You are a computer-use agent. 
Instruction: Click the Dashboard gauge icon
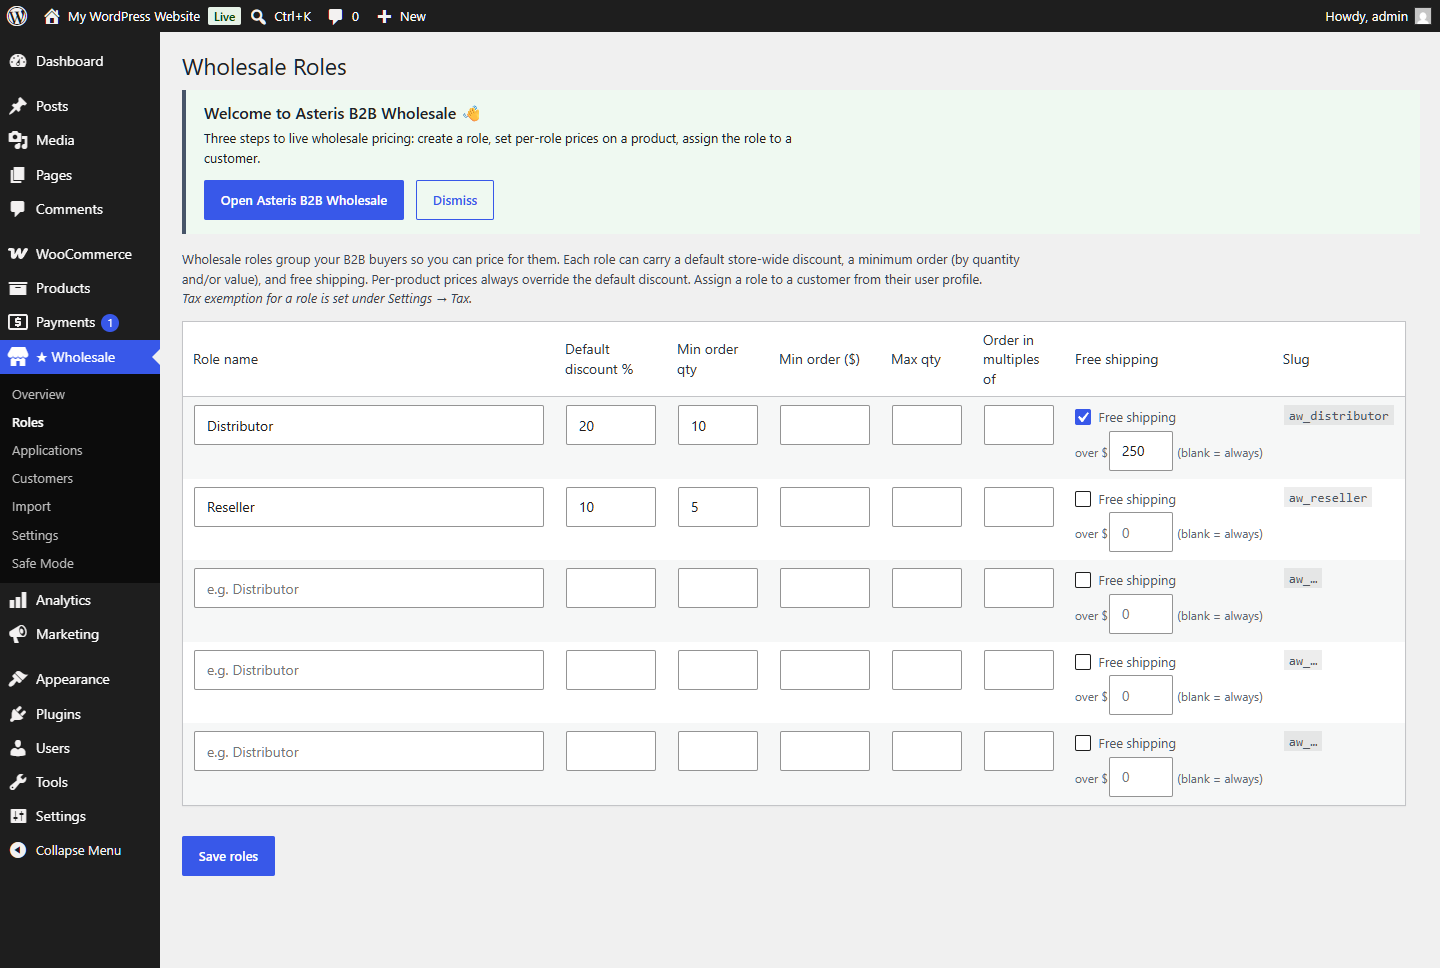[18, 61]
